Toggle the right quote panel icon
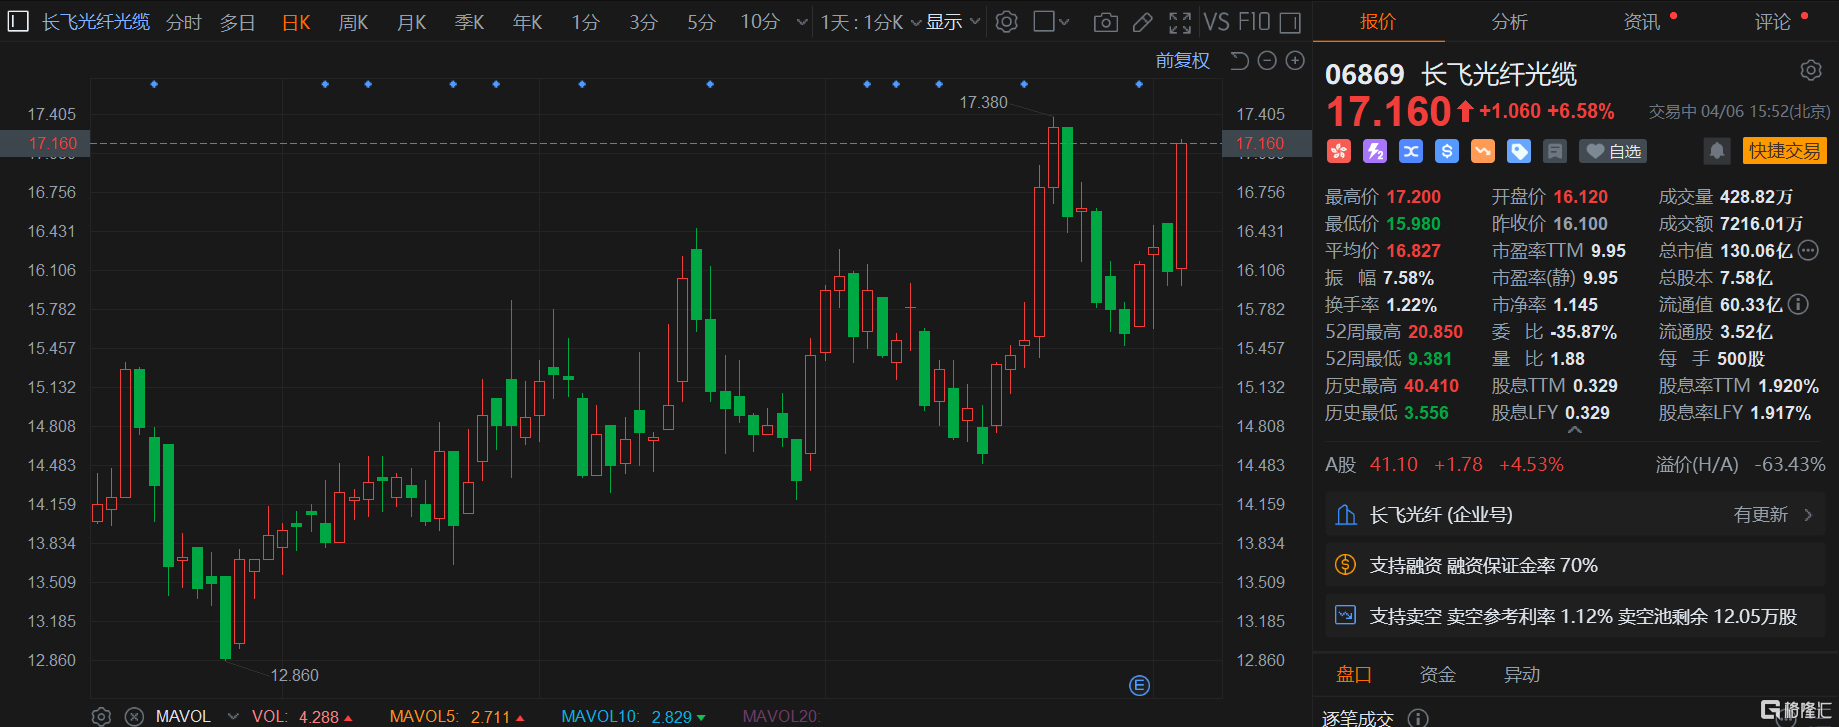The height and width of the screenshot is (727, 1839). (x=1290, y=22)
